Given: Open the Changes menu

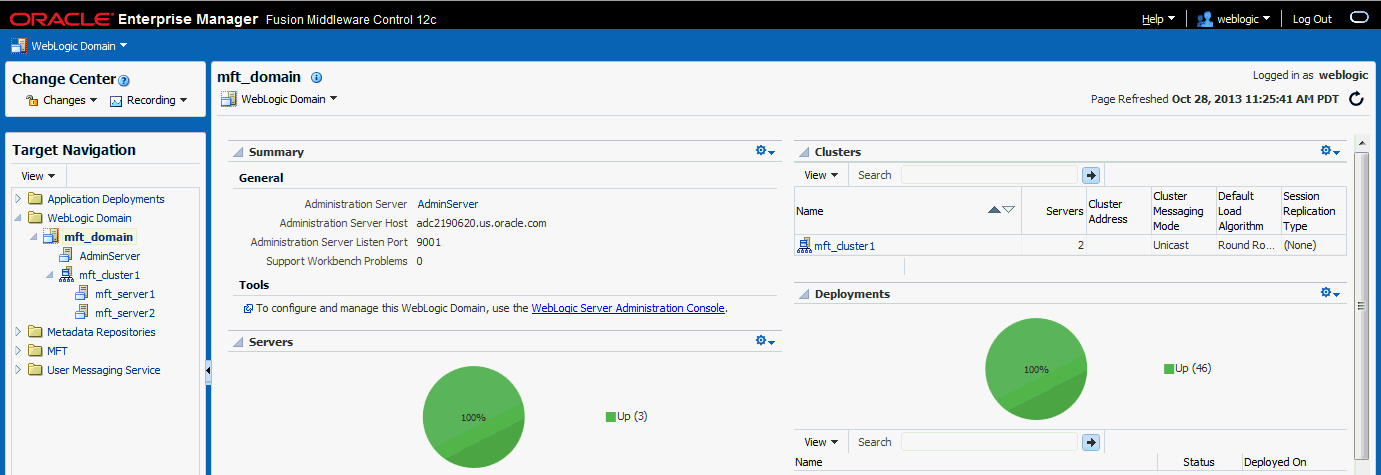Looking at the screenshot, I should pyautogui.click(x=70, y=100).
